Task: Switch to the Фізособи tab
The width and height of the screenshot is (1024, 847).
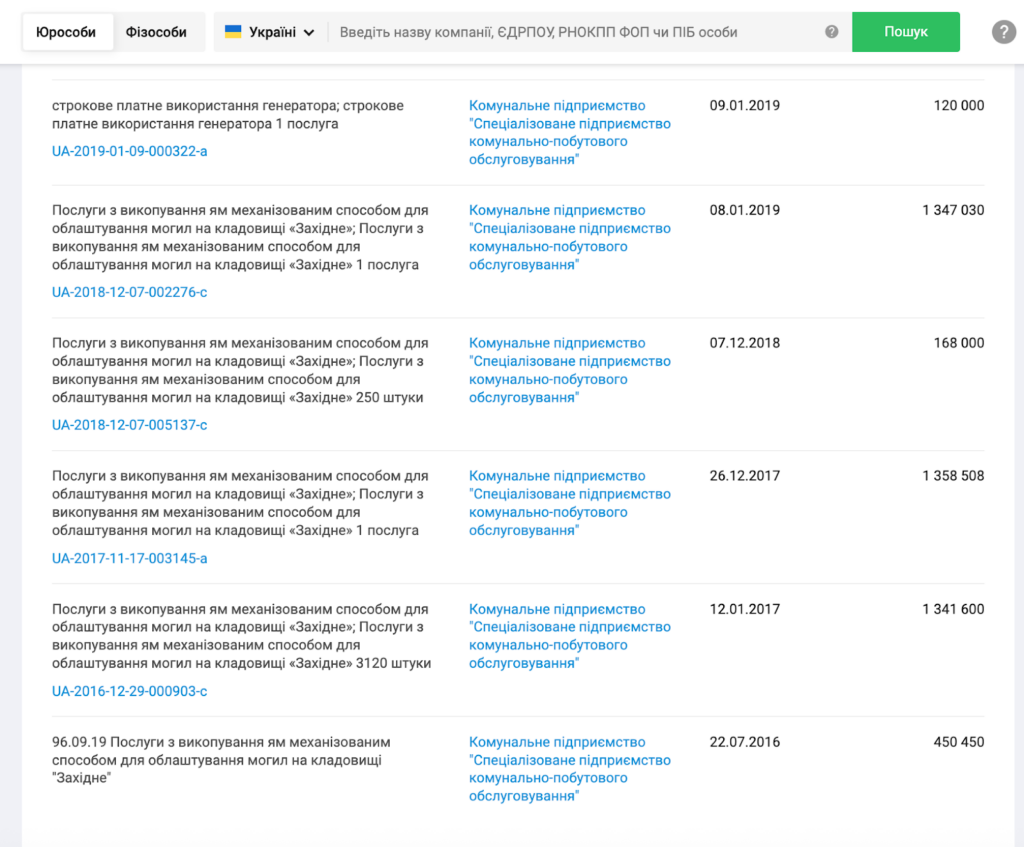Action: point(156,32)
